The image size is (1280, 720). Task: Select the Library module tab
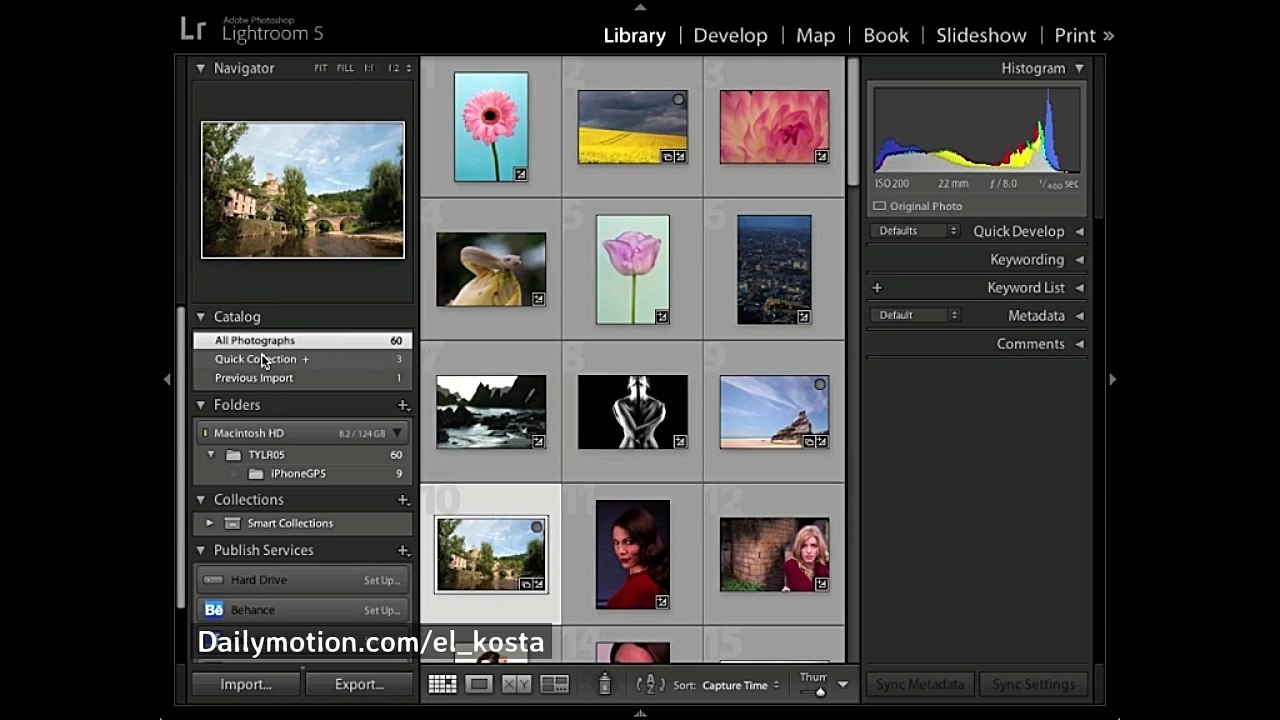(634, 35)
